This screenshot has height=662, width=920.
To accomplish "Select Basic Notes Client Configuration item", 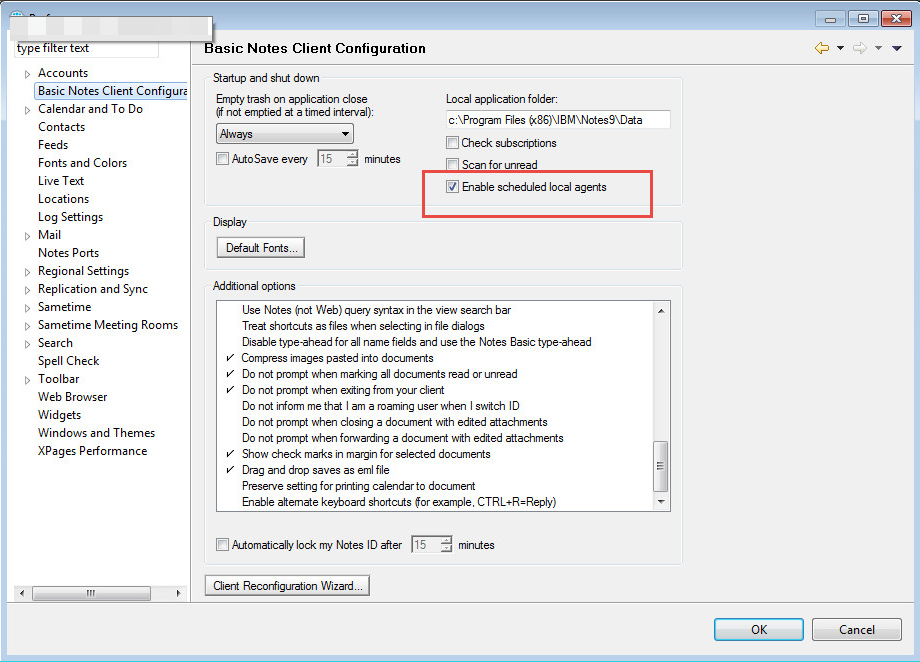I will (x=111, y=91).
